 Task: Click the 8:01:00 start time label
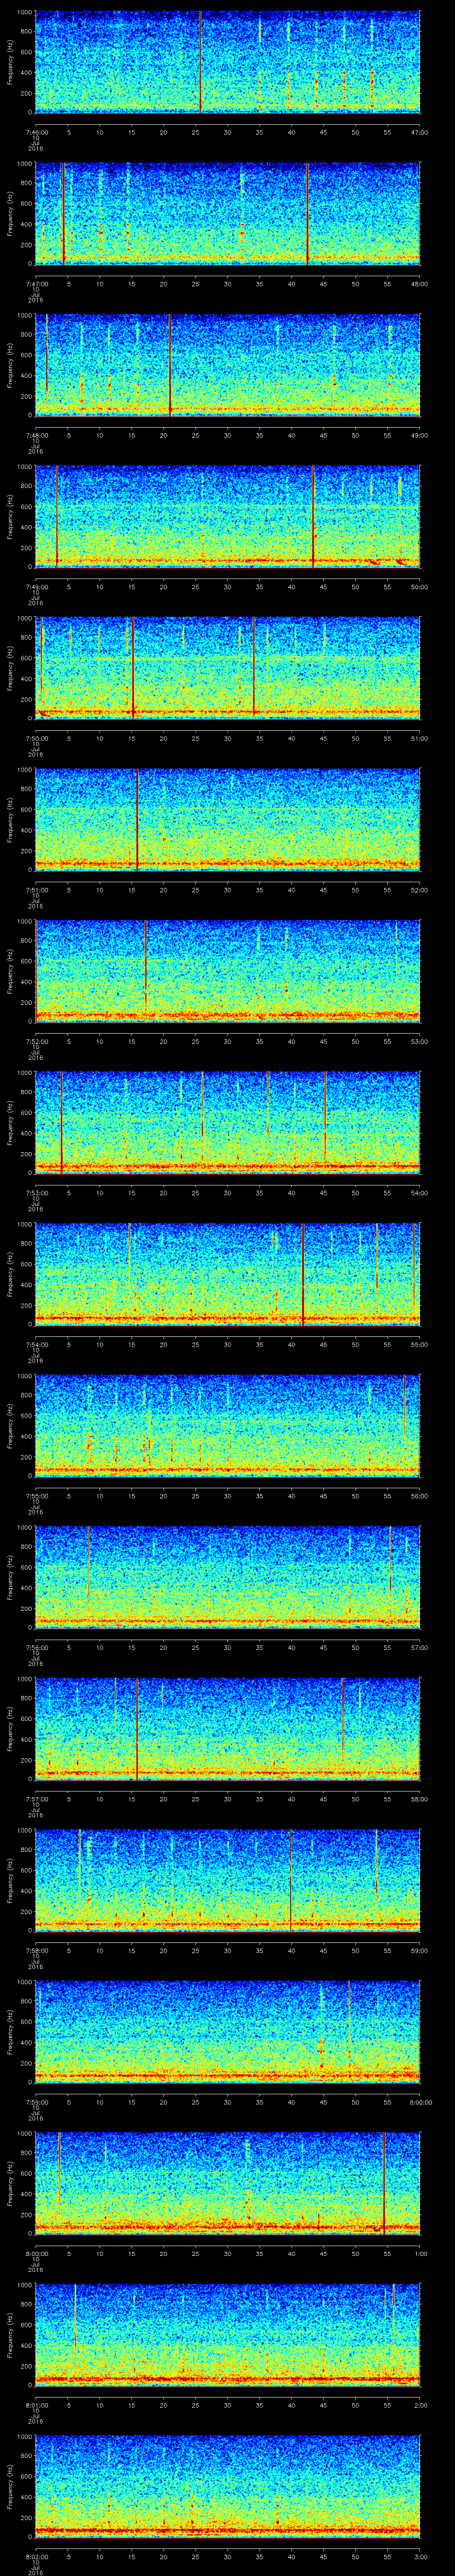(36, 2404)
